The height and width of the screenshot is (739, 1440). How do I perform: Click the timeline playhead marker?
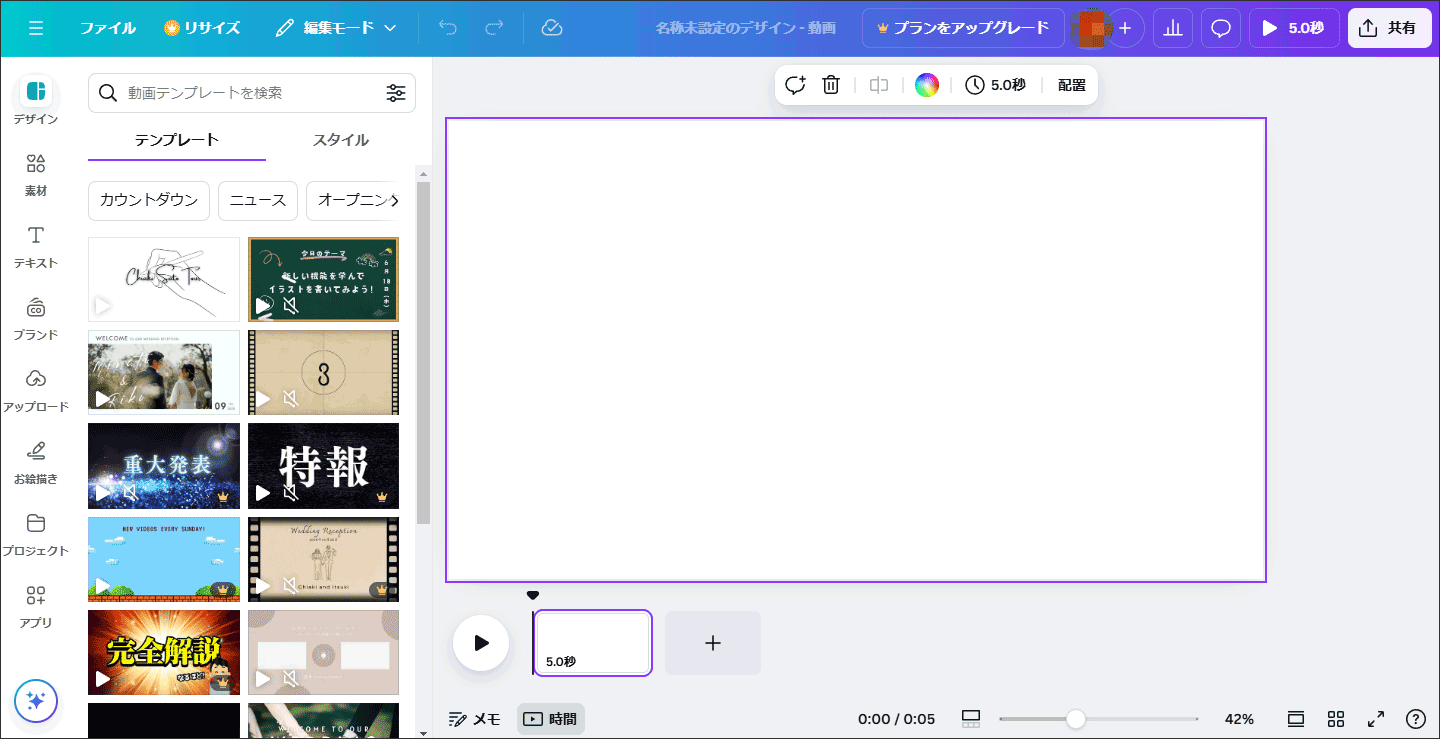[x=533, y=596]
